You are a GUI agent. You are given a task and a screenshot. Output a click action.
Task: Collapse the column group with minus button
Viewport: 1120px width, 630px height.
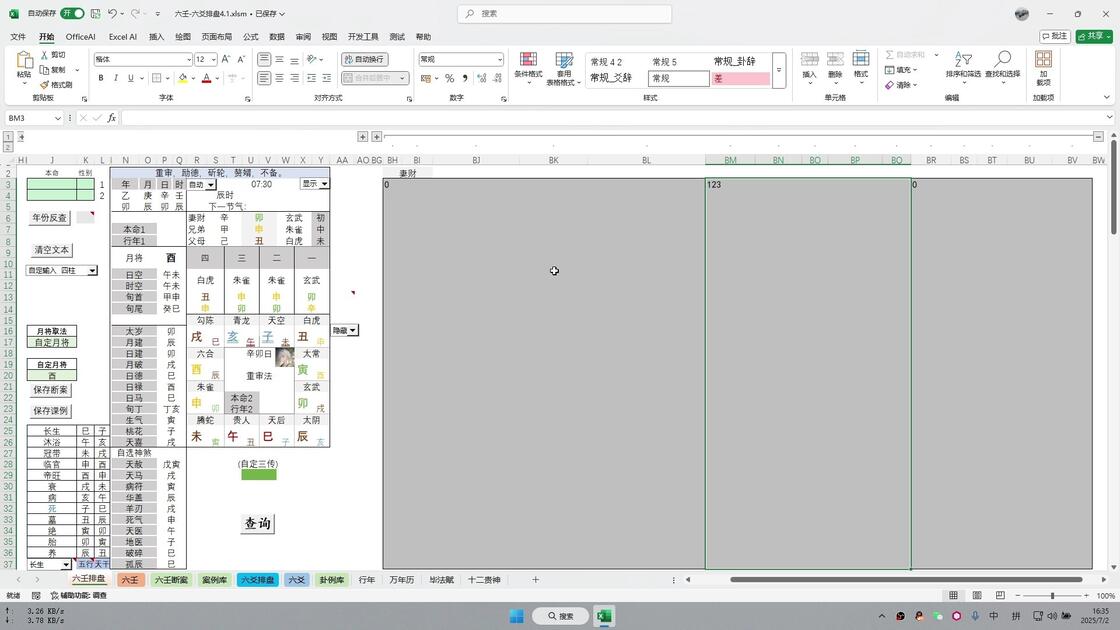pyautogui.click(x=1098, y=136)
